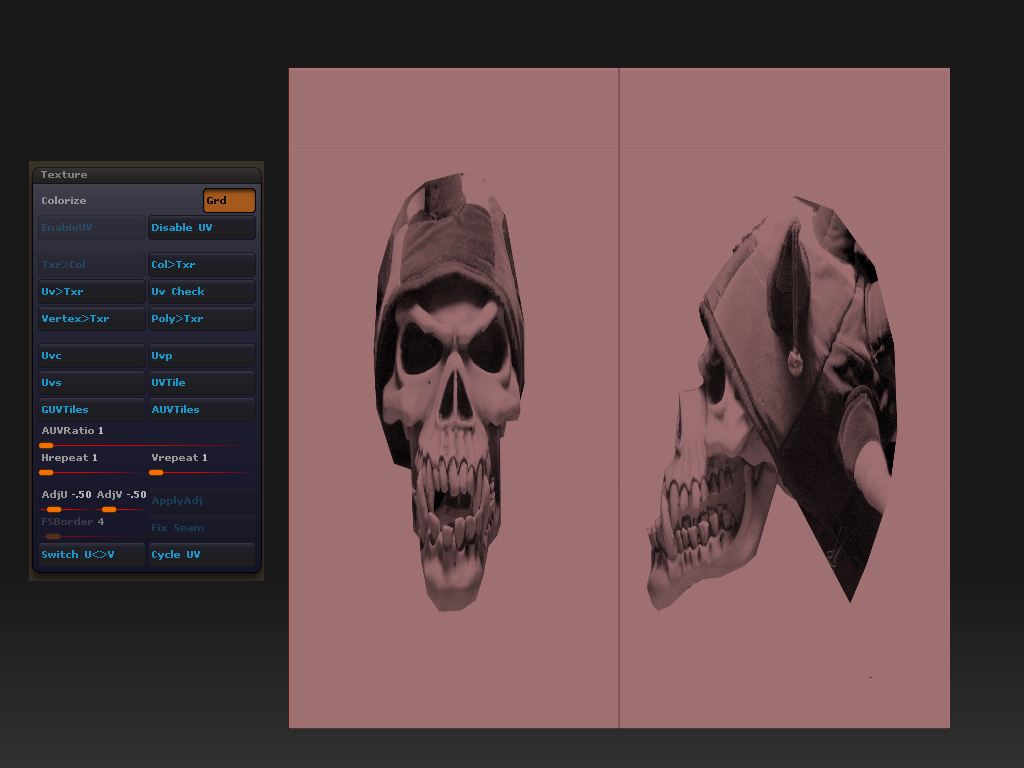
Task: Enable Colorize in the Texture palette
Action: click(x=63, y=200)
